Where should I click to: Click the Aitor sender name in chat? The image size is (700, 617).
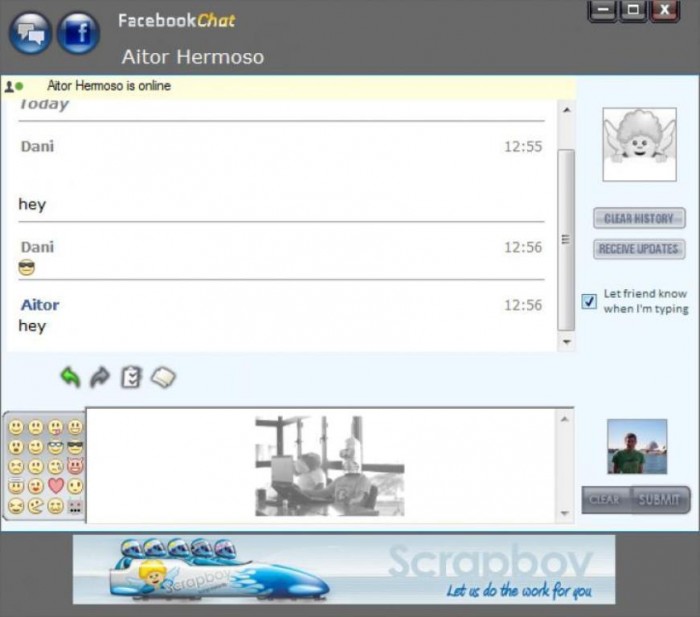40,305
